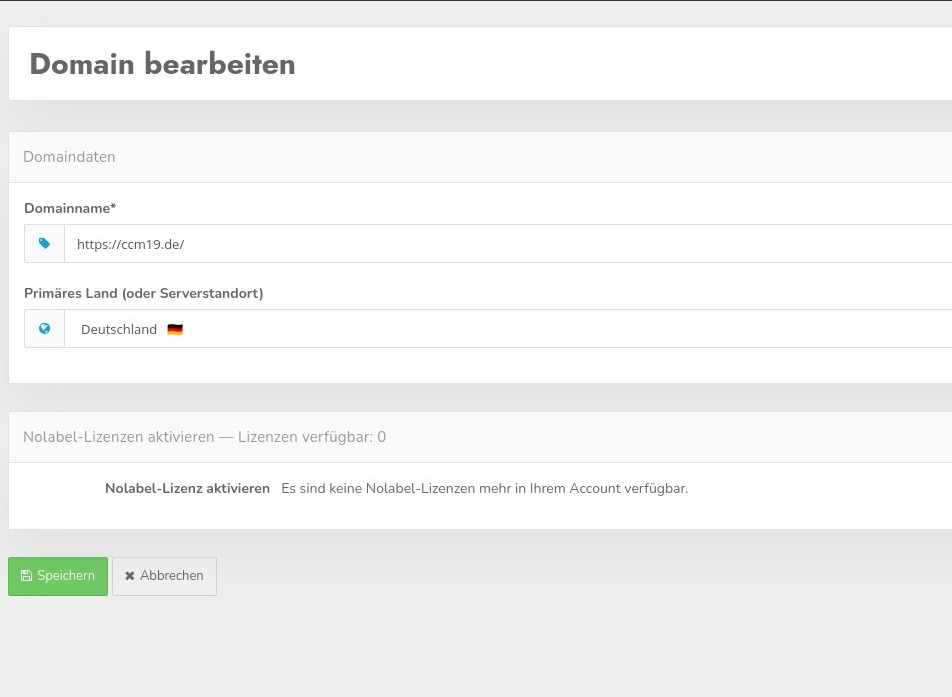Click the "Primäres Land (oder Serverstandort)" label
The image size is (952, 697).
(x=143, y=293)
